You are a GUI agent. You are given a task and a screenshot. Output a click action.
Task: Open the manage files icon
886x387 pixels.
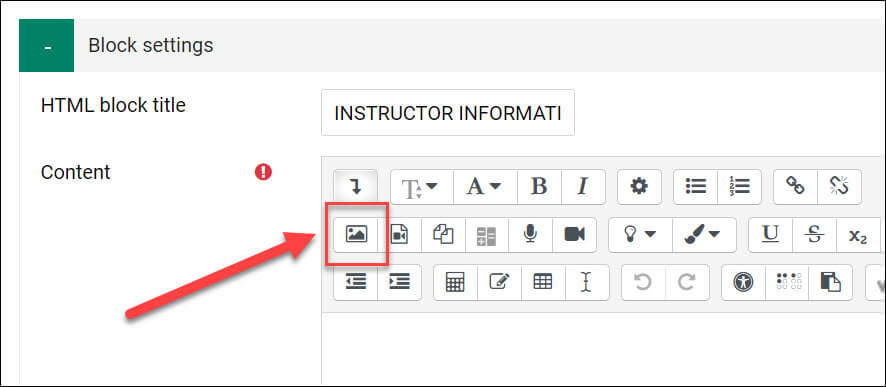click(x=444, y=234)
